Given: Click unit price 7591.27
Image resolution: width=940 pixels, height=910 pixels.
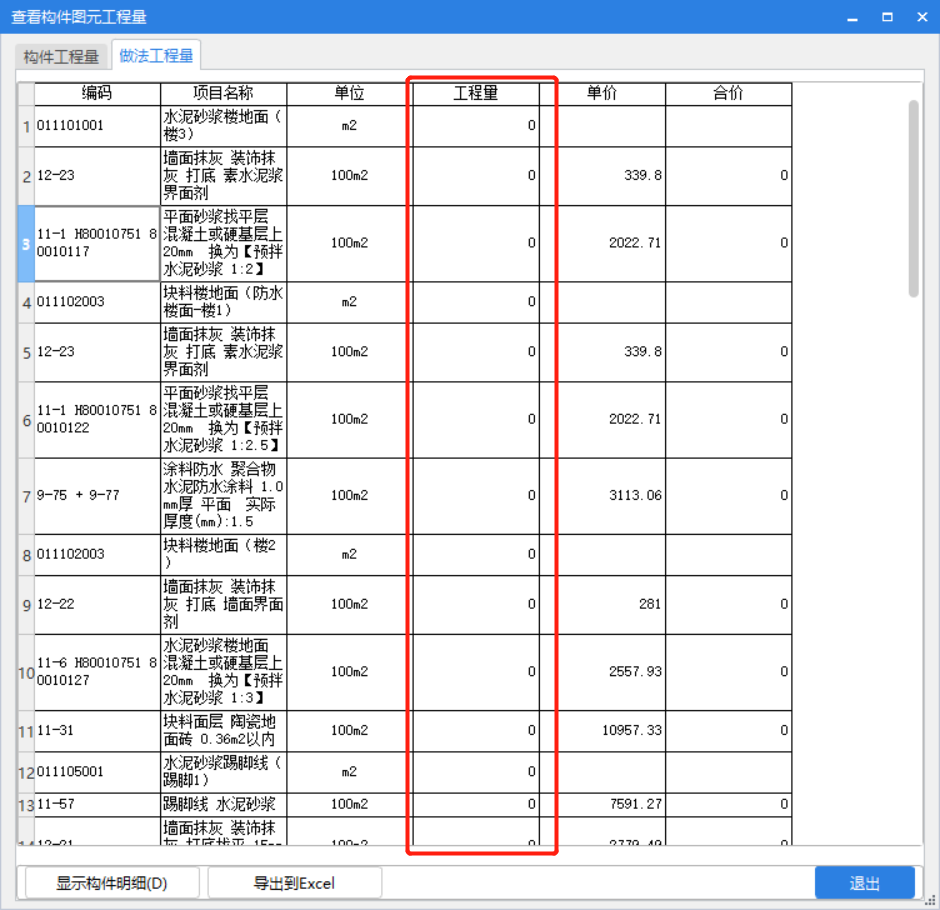Looking at the screenshot, I should [x=602, y=805].
